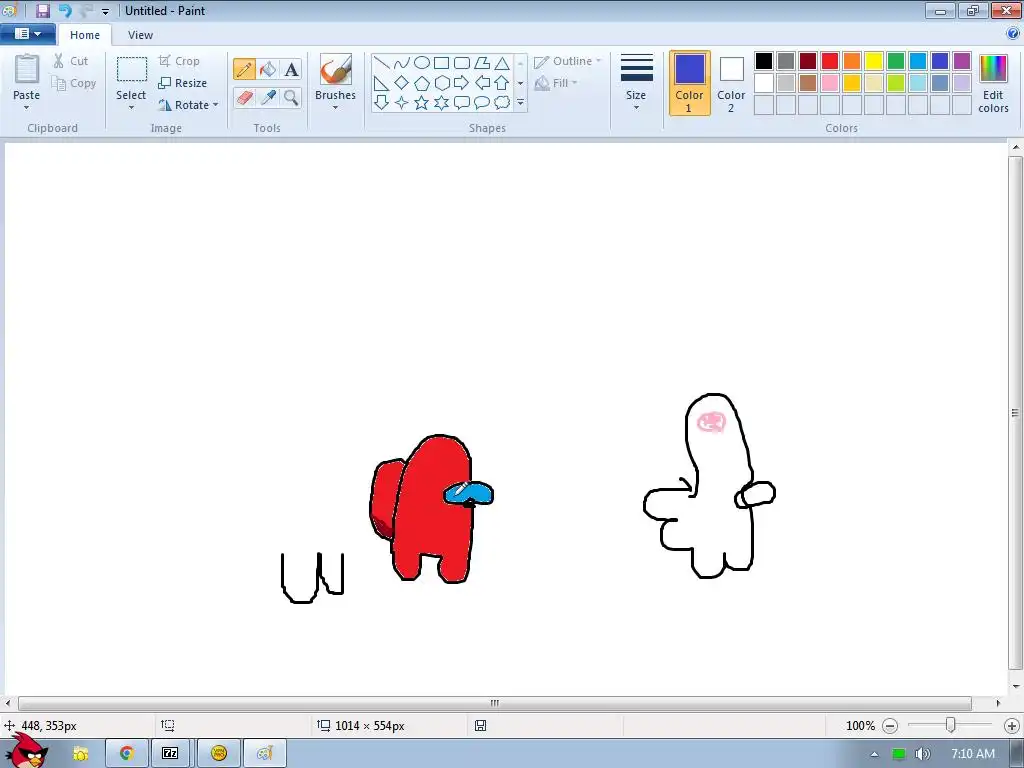Click the Angry Birds Start button
1024x768 pixels.
(27, 751)
